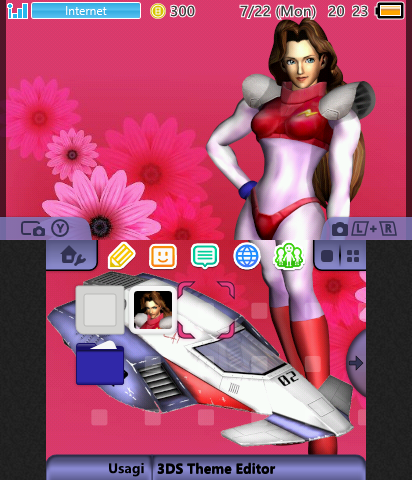Tap the camera Y shortcut button
412x480 pixels.
(45, 229)
